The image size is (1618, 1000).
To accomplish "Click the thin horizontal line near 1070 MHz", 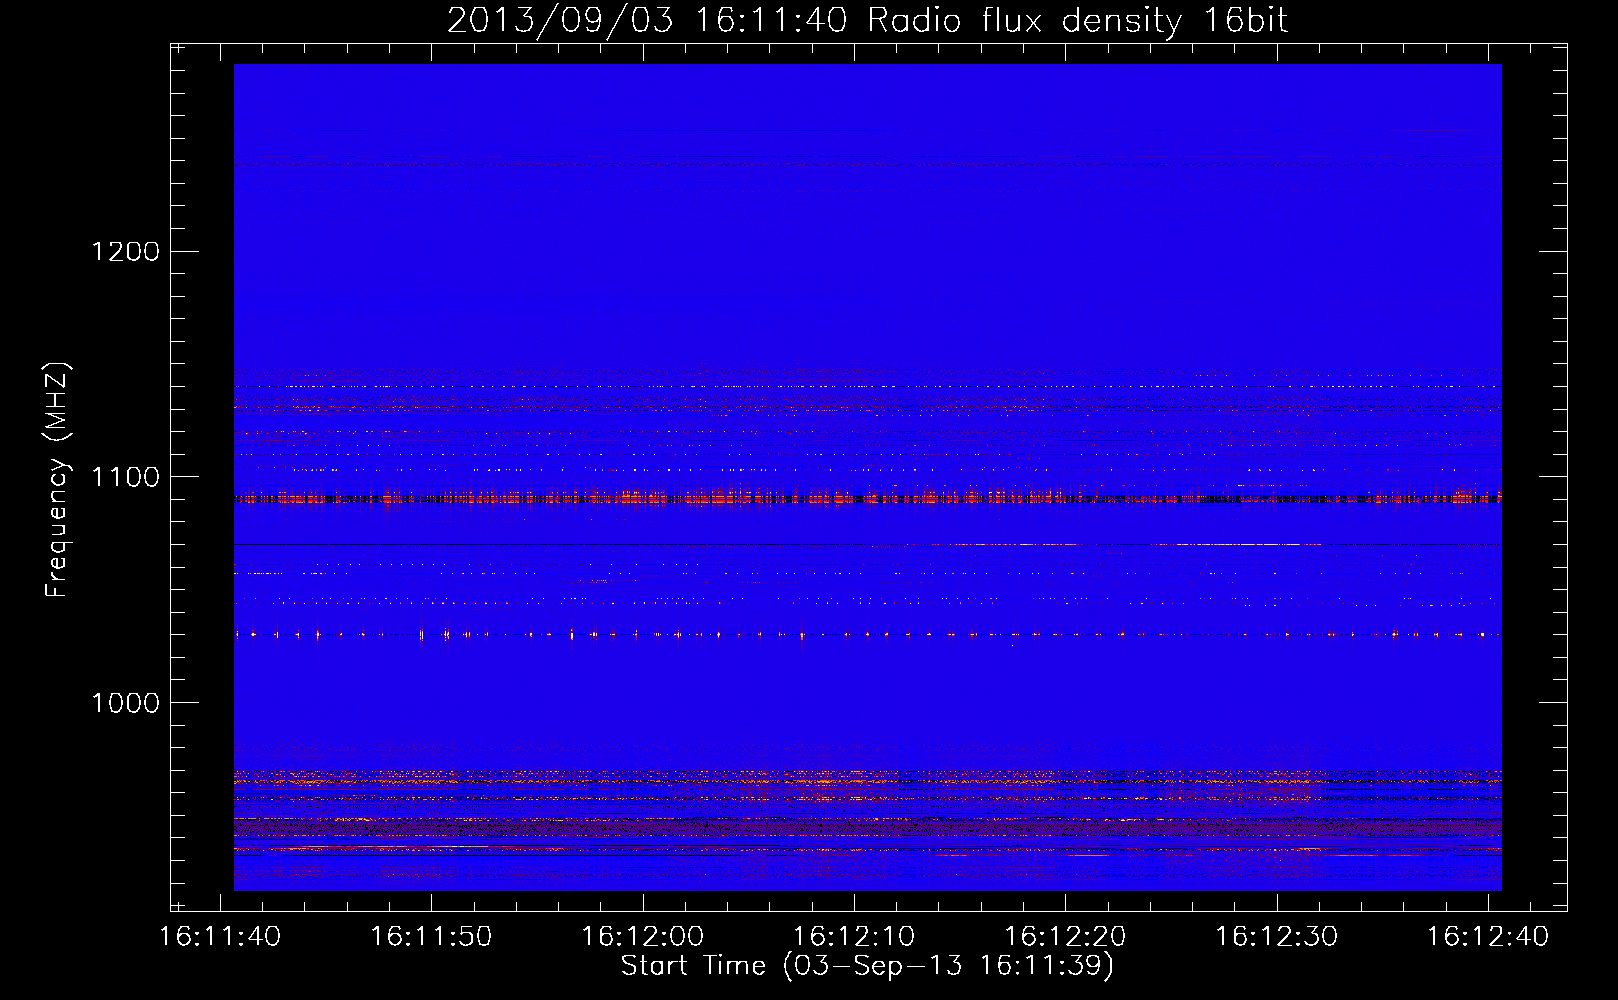I will coord(867,545).
